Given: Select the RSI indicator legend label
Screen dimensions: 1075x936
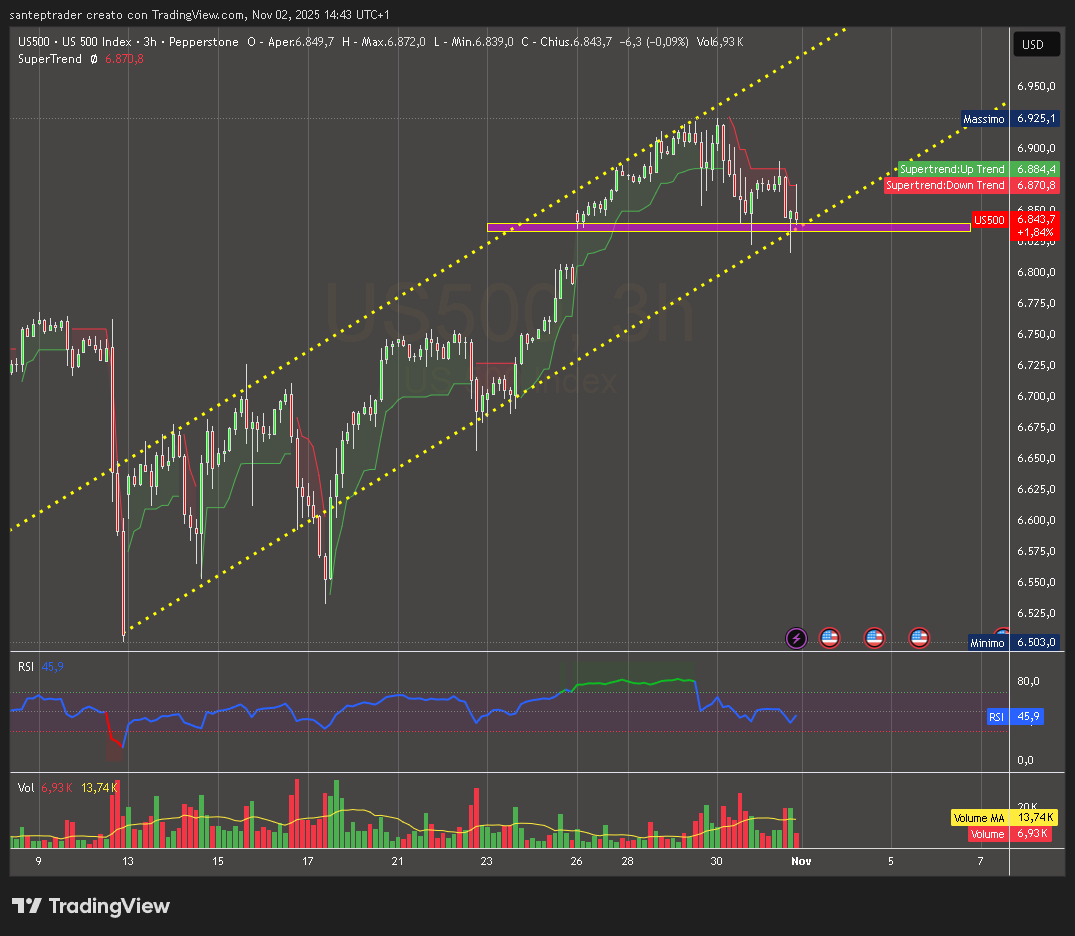Looking at the screenshot, I should point(26,665).
